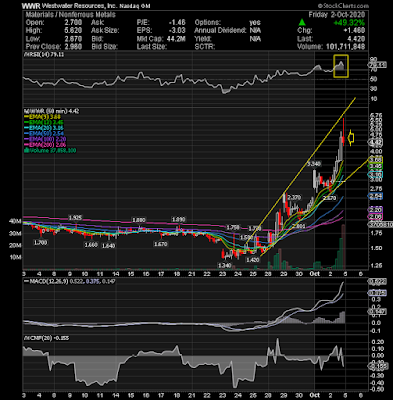Click the Mkt Cap value 44.2M
Screen dimensions: 393x400
click(x=176, y=39)
